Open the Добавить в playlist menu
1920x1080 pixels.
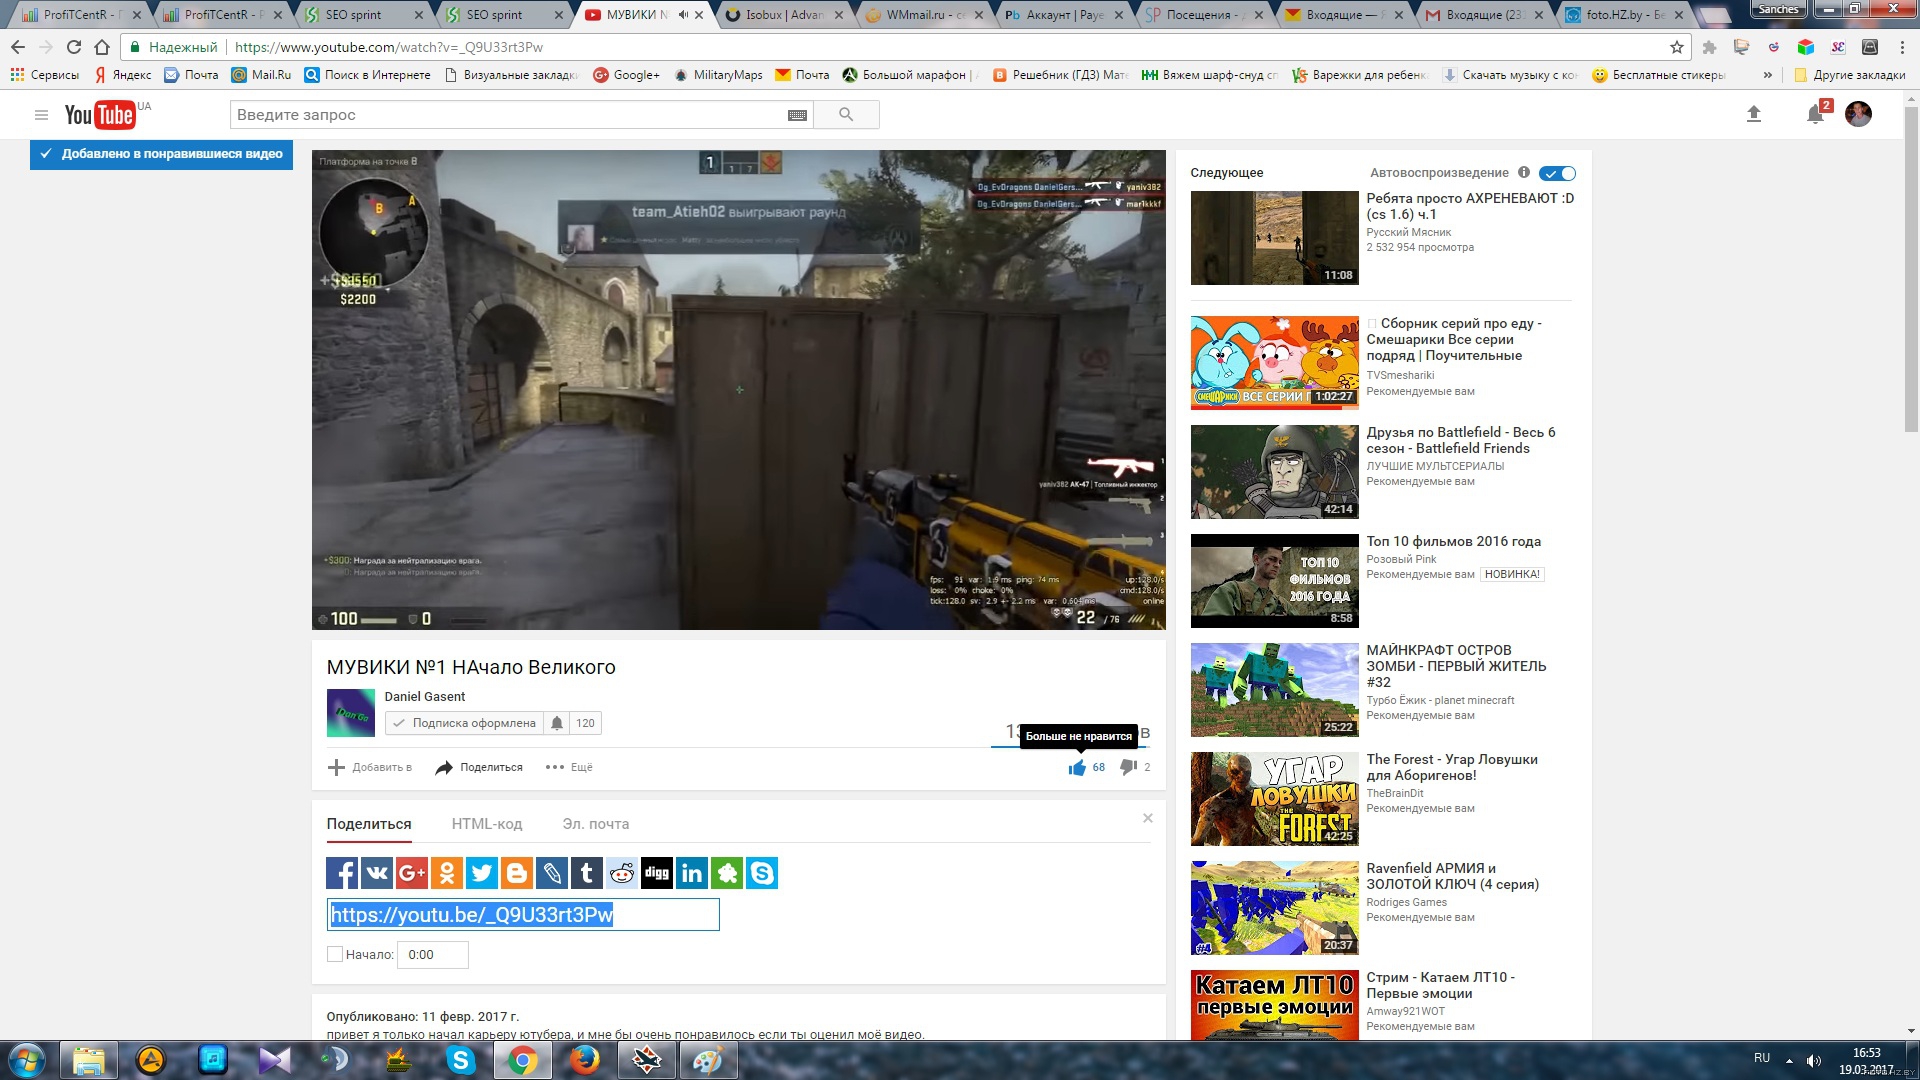(x=370, y=767)
